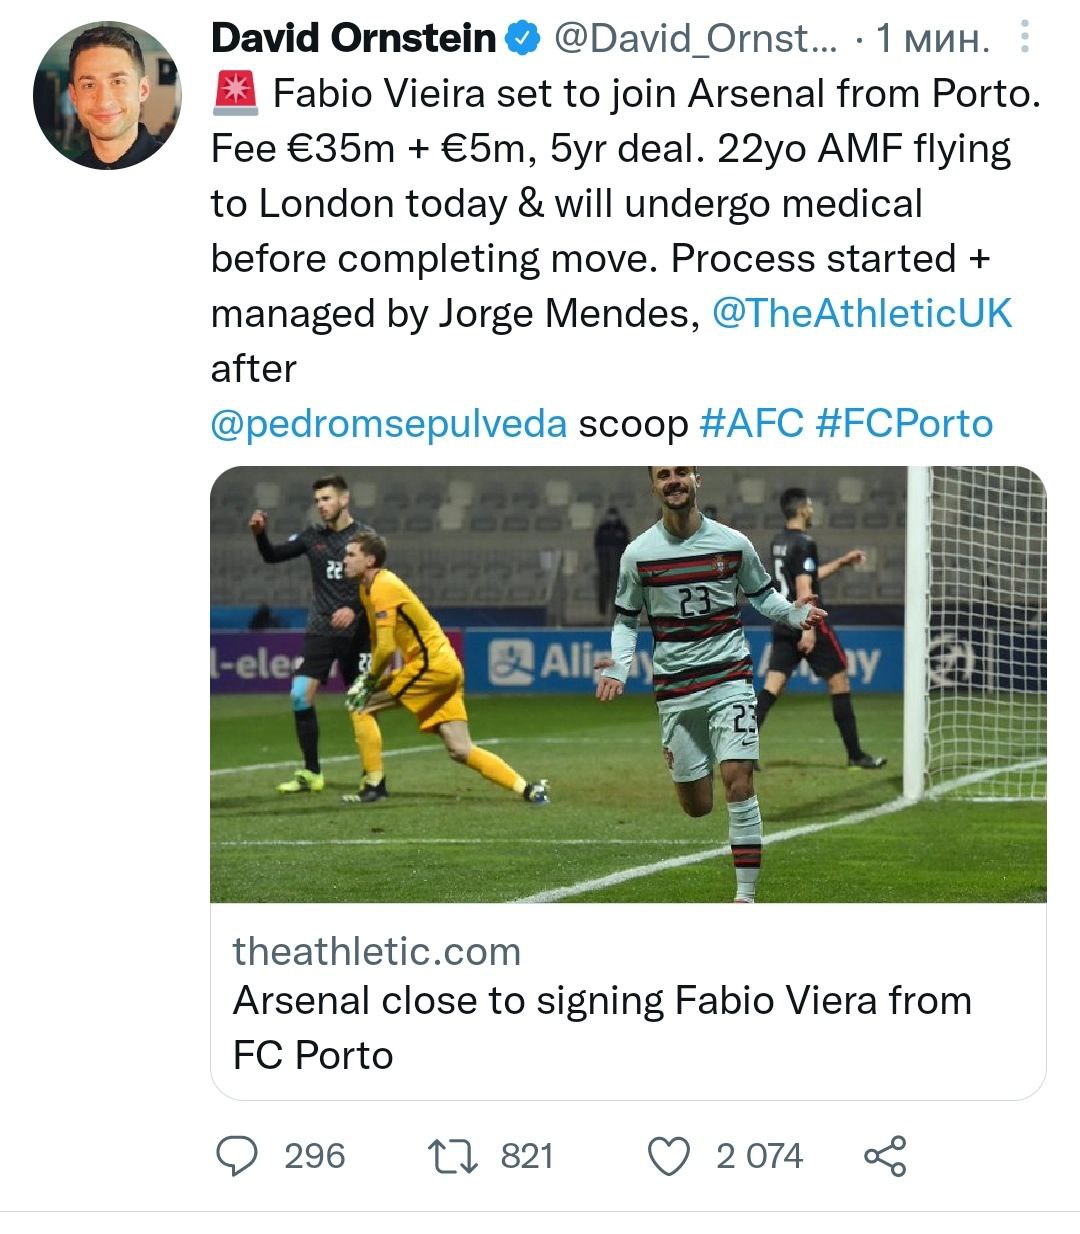1080x1234 pixels.
Task: Open David Ornstein's profile picture
Action: [x=107, y=95]
